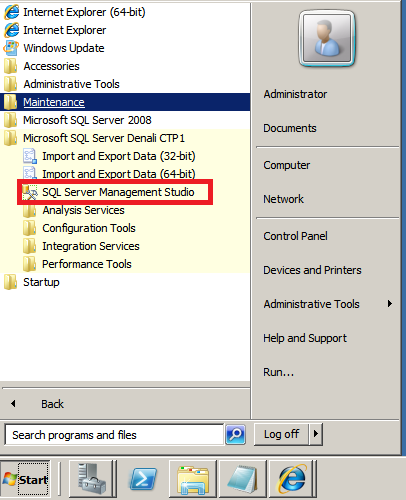The width and height of the screenshot is (406, 500).
Task: Click the Log off button
Action: 281,434
